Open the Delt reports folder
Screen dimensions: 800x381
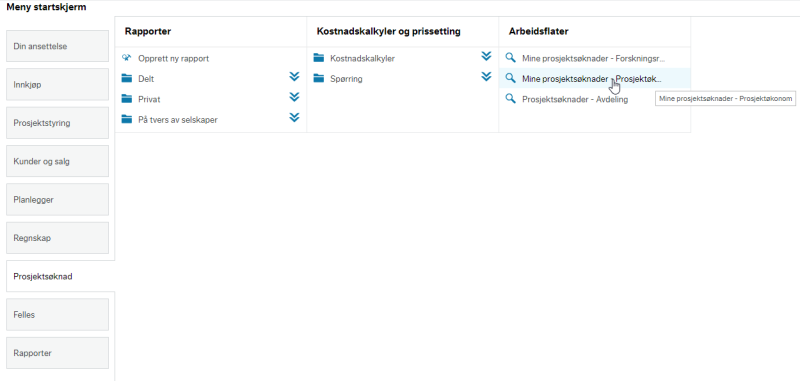tap(146, 79)
